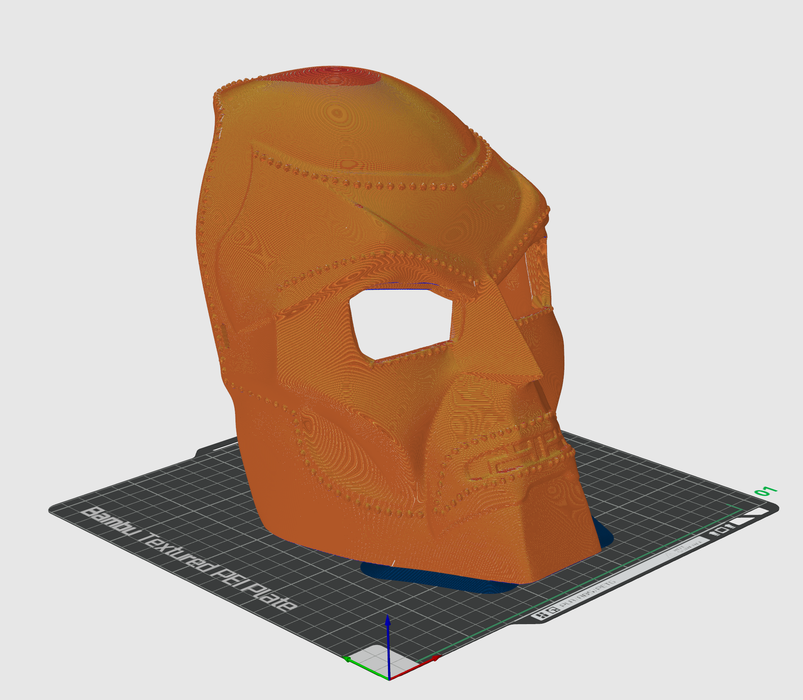The image size is (803, 700).
Task: Click the Bambu Textured PEI Plate label
Action: tap(192, 561)
